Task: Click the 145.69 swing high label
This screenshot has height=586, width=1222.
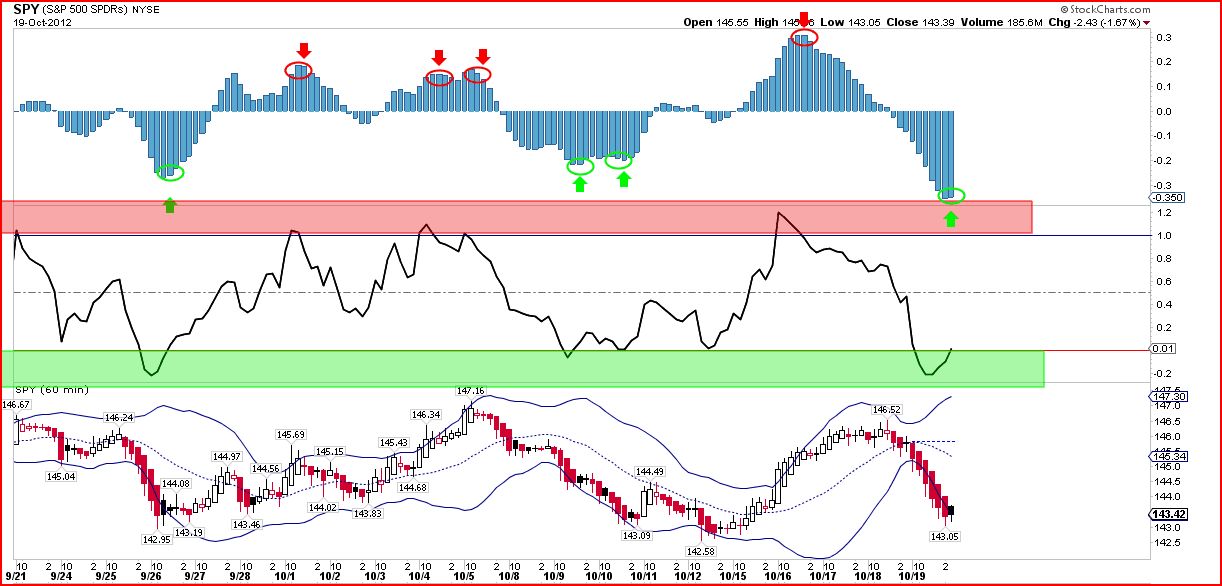Action: tap(291, 434)
